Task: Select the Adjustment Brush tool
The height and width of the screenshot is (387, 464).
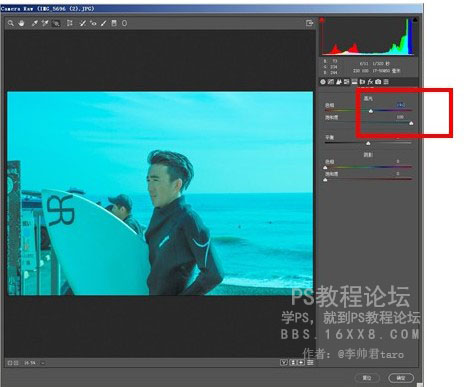Action: tap(104, 23)
